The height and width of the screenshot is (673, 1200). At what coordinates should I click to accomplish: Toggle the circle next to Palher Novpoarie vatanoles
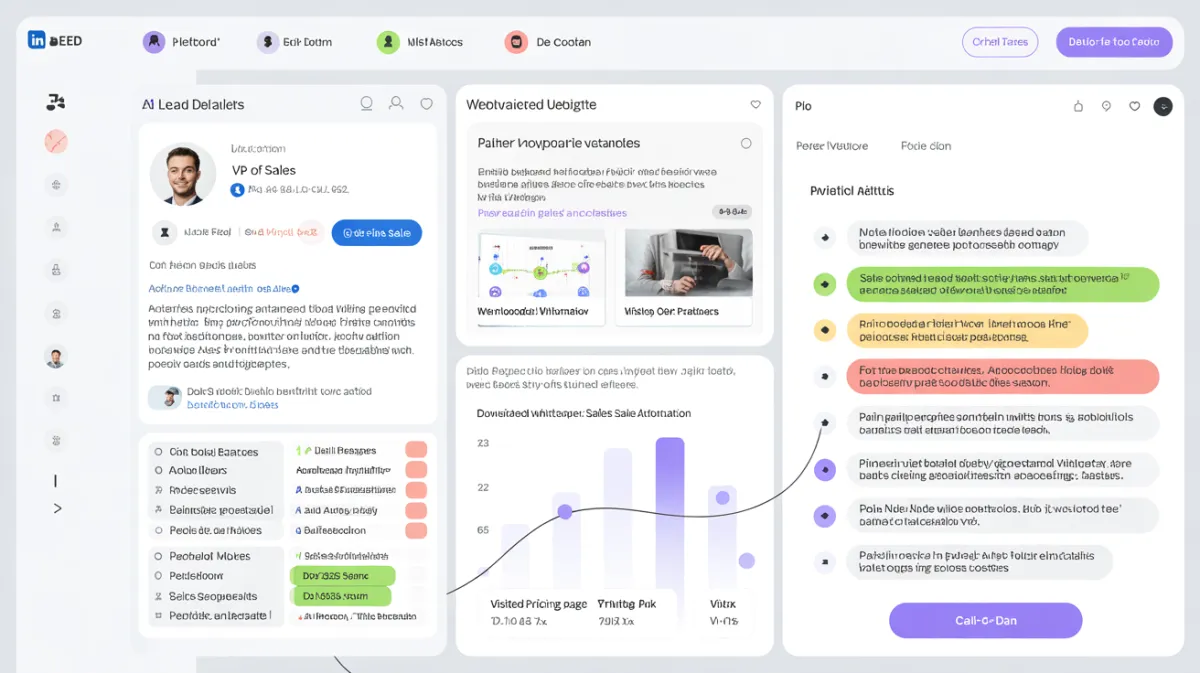coord(746,143)
